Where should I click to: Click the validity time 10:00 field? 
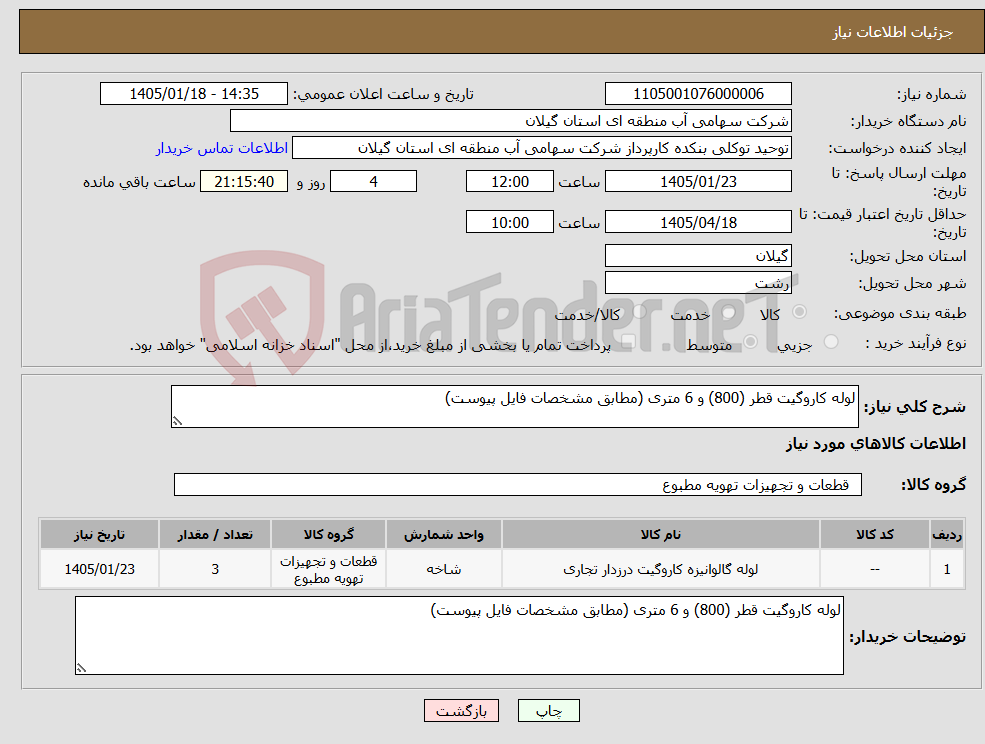tap(509, 222)
